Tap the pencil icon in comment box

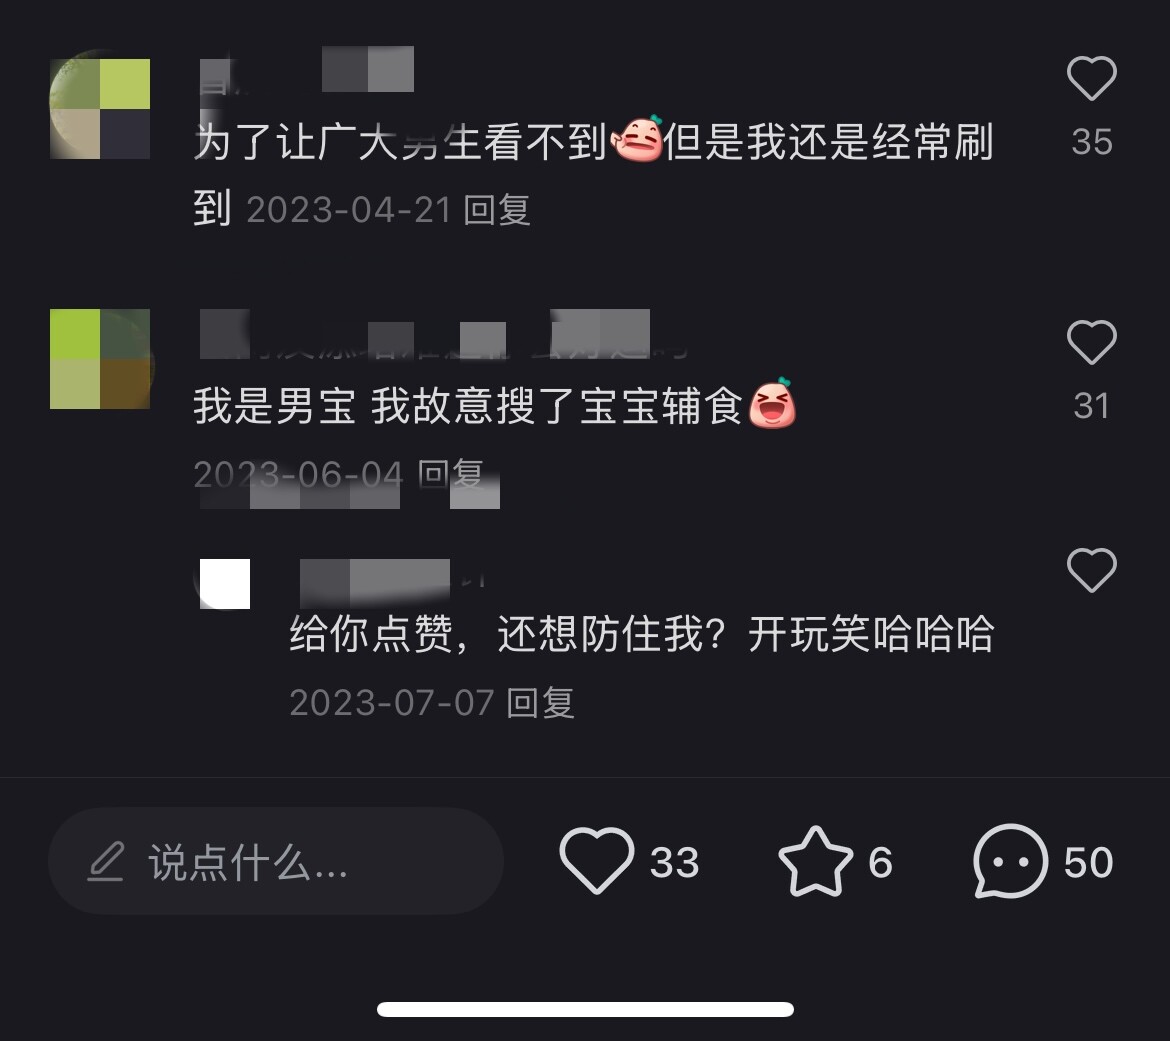coord(106,861)
